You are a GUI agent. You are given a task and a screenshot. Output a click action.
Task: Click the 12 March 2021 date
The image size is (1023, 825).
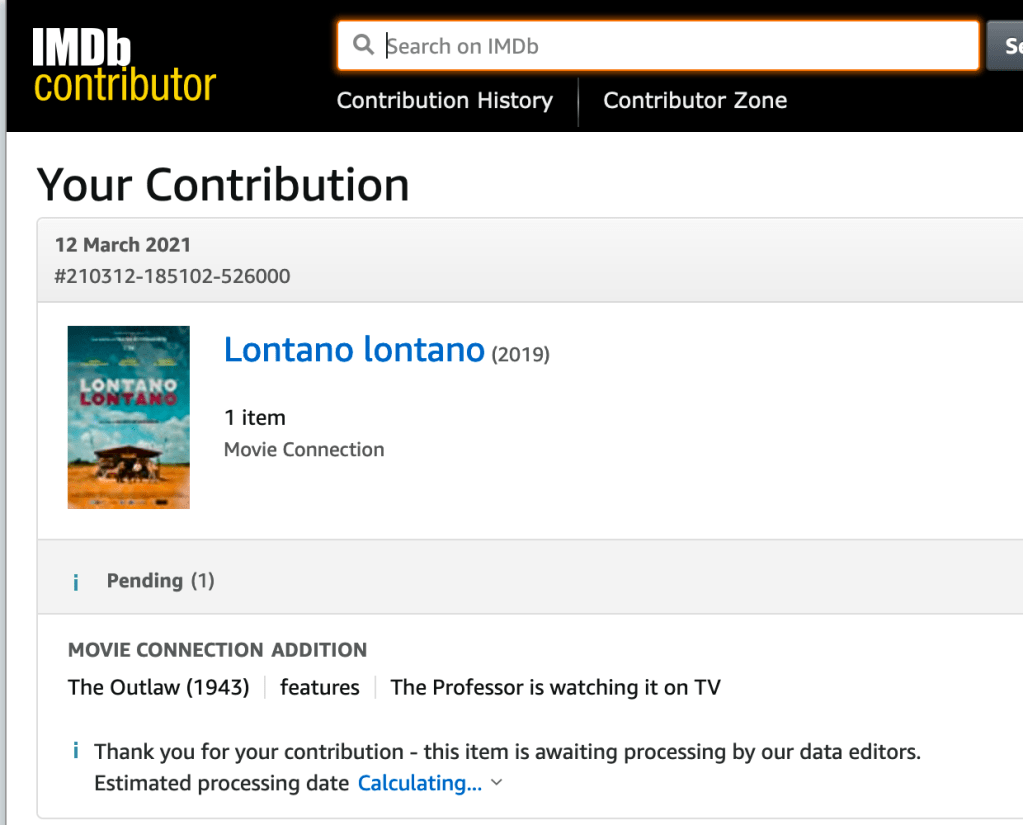click(122, 245)
